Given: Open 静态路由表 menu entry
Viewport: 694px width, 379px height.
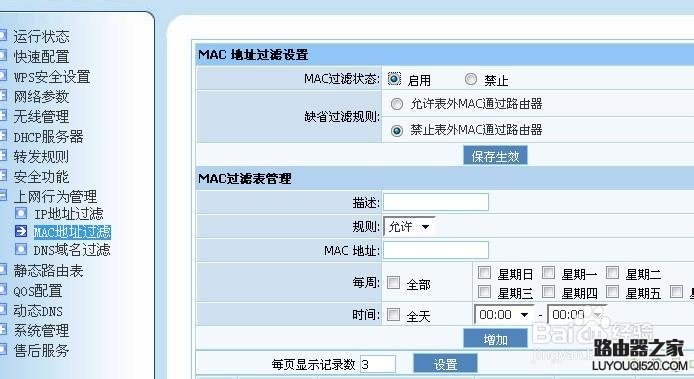Looking at the screenshot, I should coord(48,271).
